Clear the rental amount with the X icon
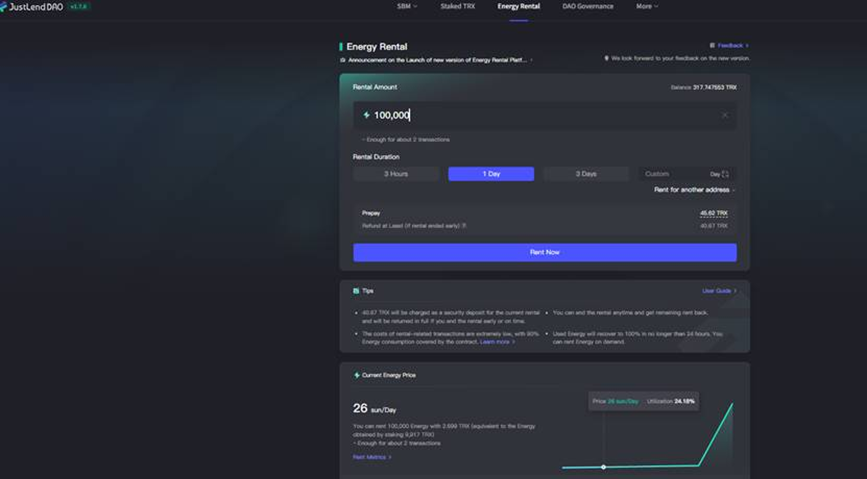Image resolution: width=867 pixels, height=479 pixels. (724, 115)
